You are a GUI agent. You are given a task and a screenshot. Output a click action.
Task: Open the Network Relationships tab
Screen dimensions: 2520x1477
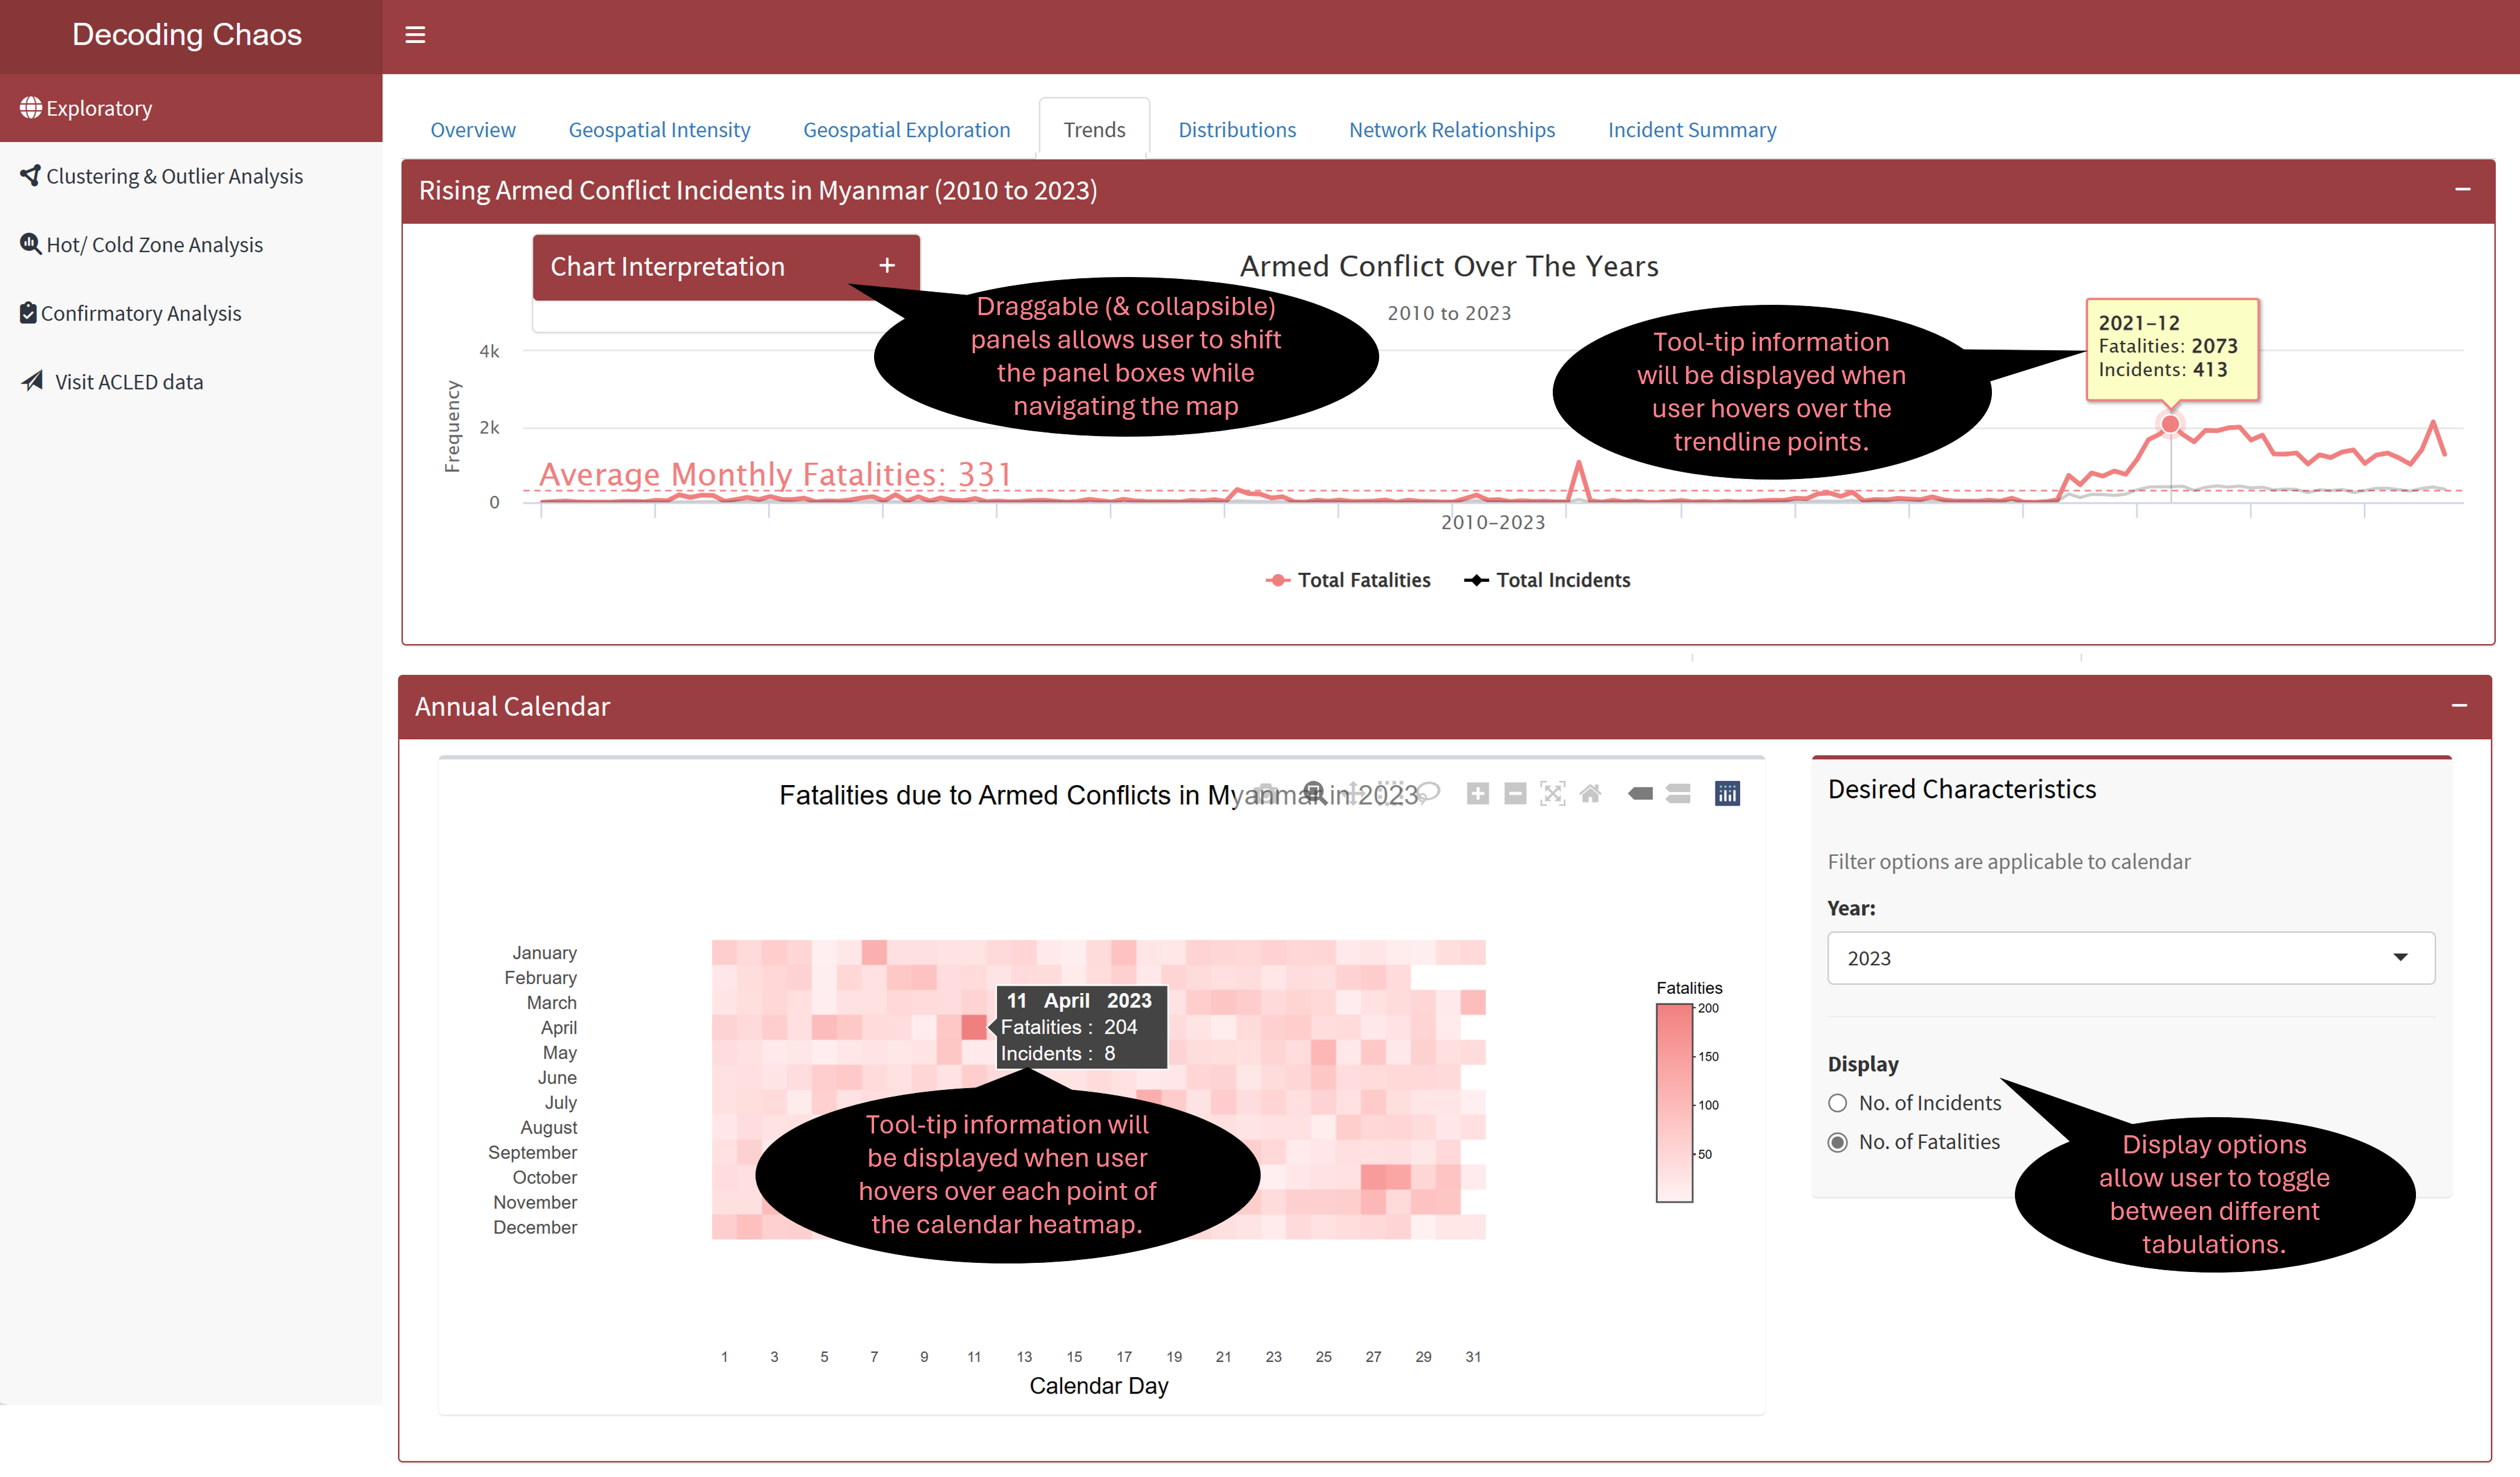tap(1451, 130)
